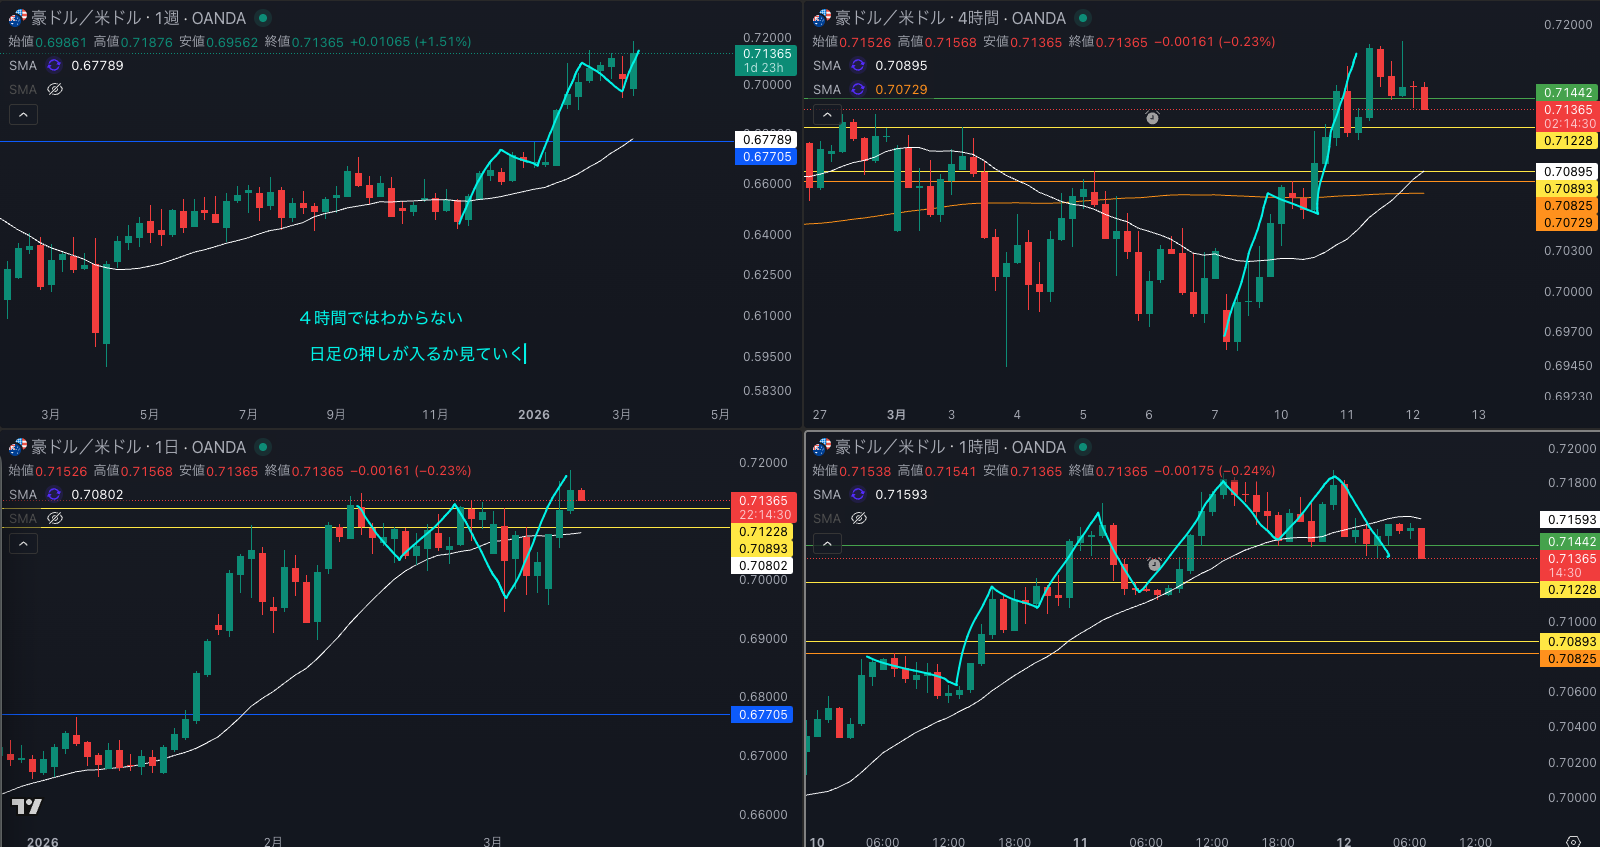Click the currency flag icon on the 4時間 chart
This screenshot has height=847, width=1600.
pyautogui.click(x=821, y=18)
